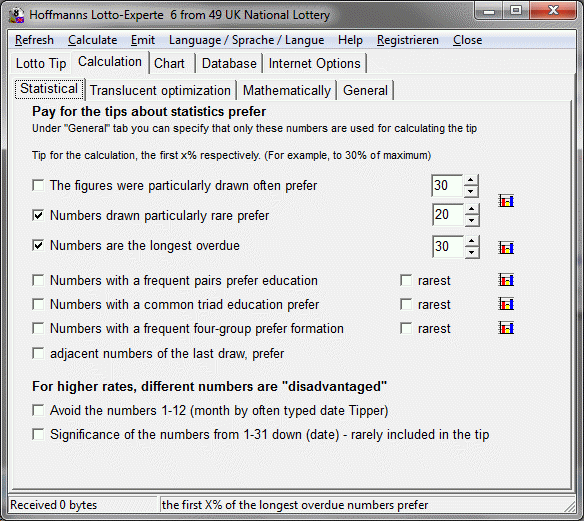Uncheck 'Numbers drawn particularly rare prefer'
The height and width of the screenshot is (521, 584).
pos(38,215)
